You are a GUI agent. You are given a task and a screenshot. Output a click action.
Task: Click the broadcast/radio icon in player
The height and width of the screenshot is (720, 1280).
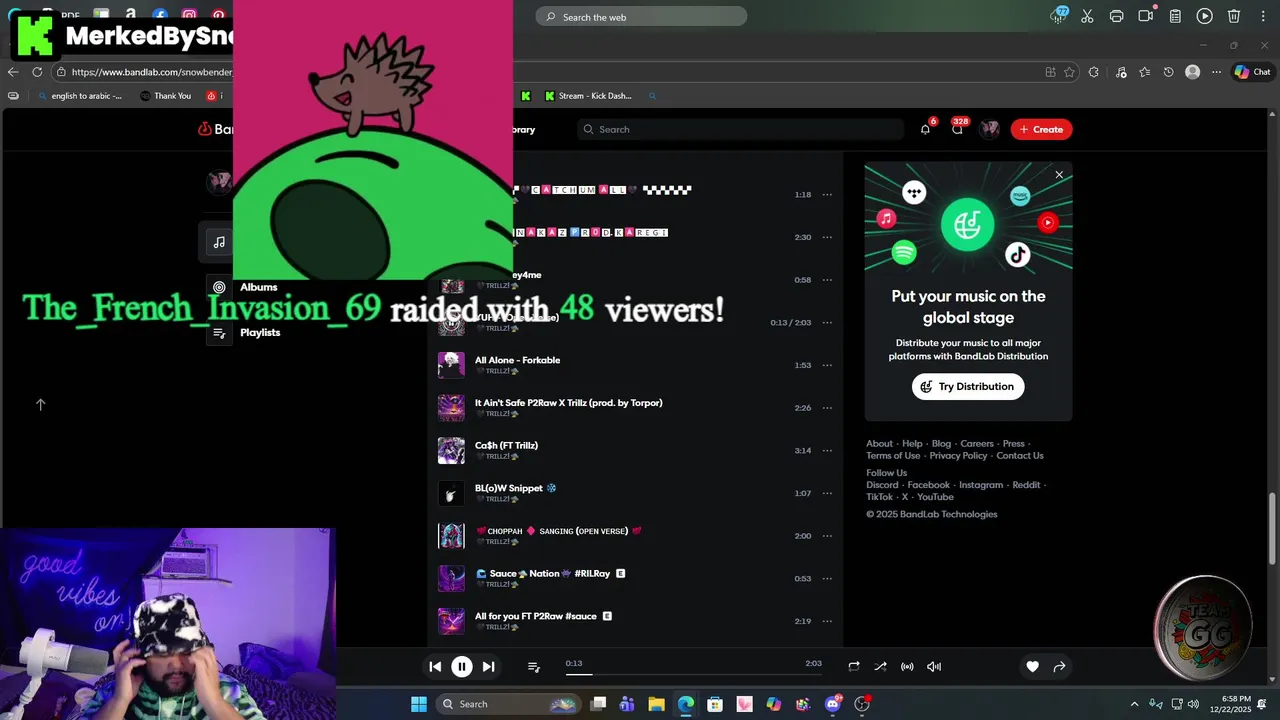(907, 666)
